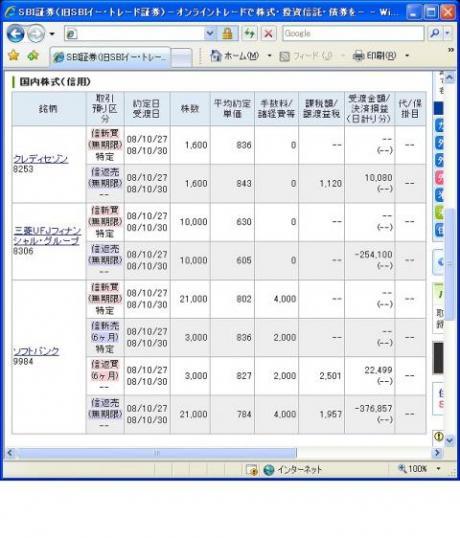Viewport: 460px width, 538px height.
Task: Click the Add to Favorites icon
Action: [33, 55]
